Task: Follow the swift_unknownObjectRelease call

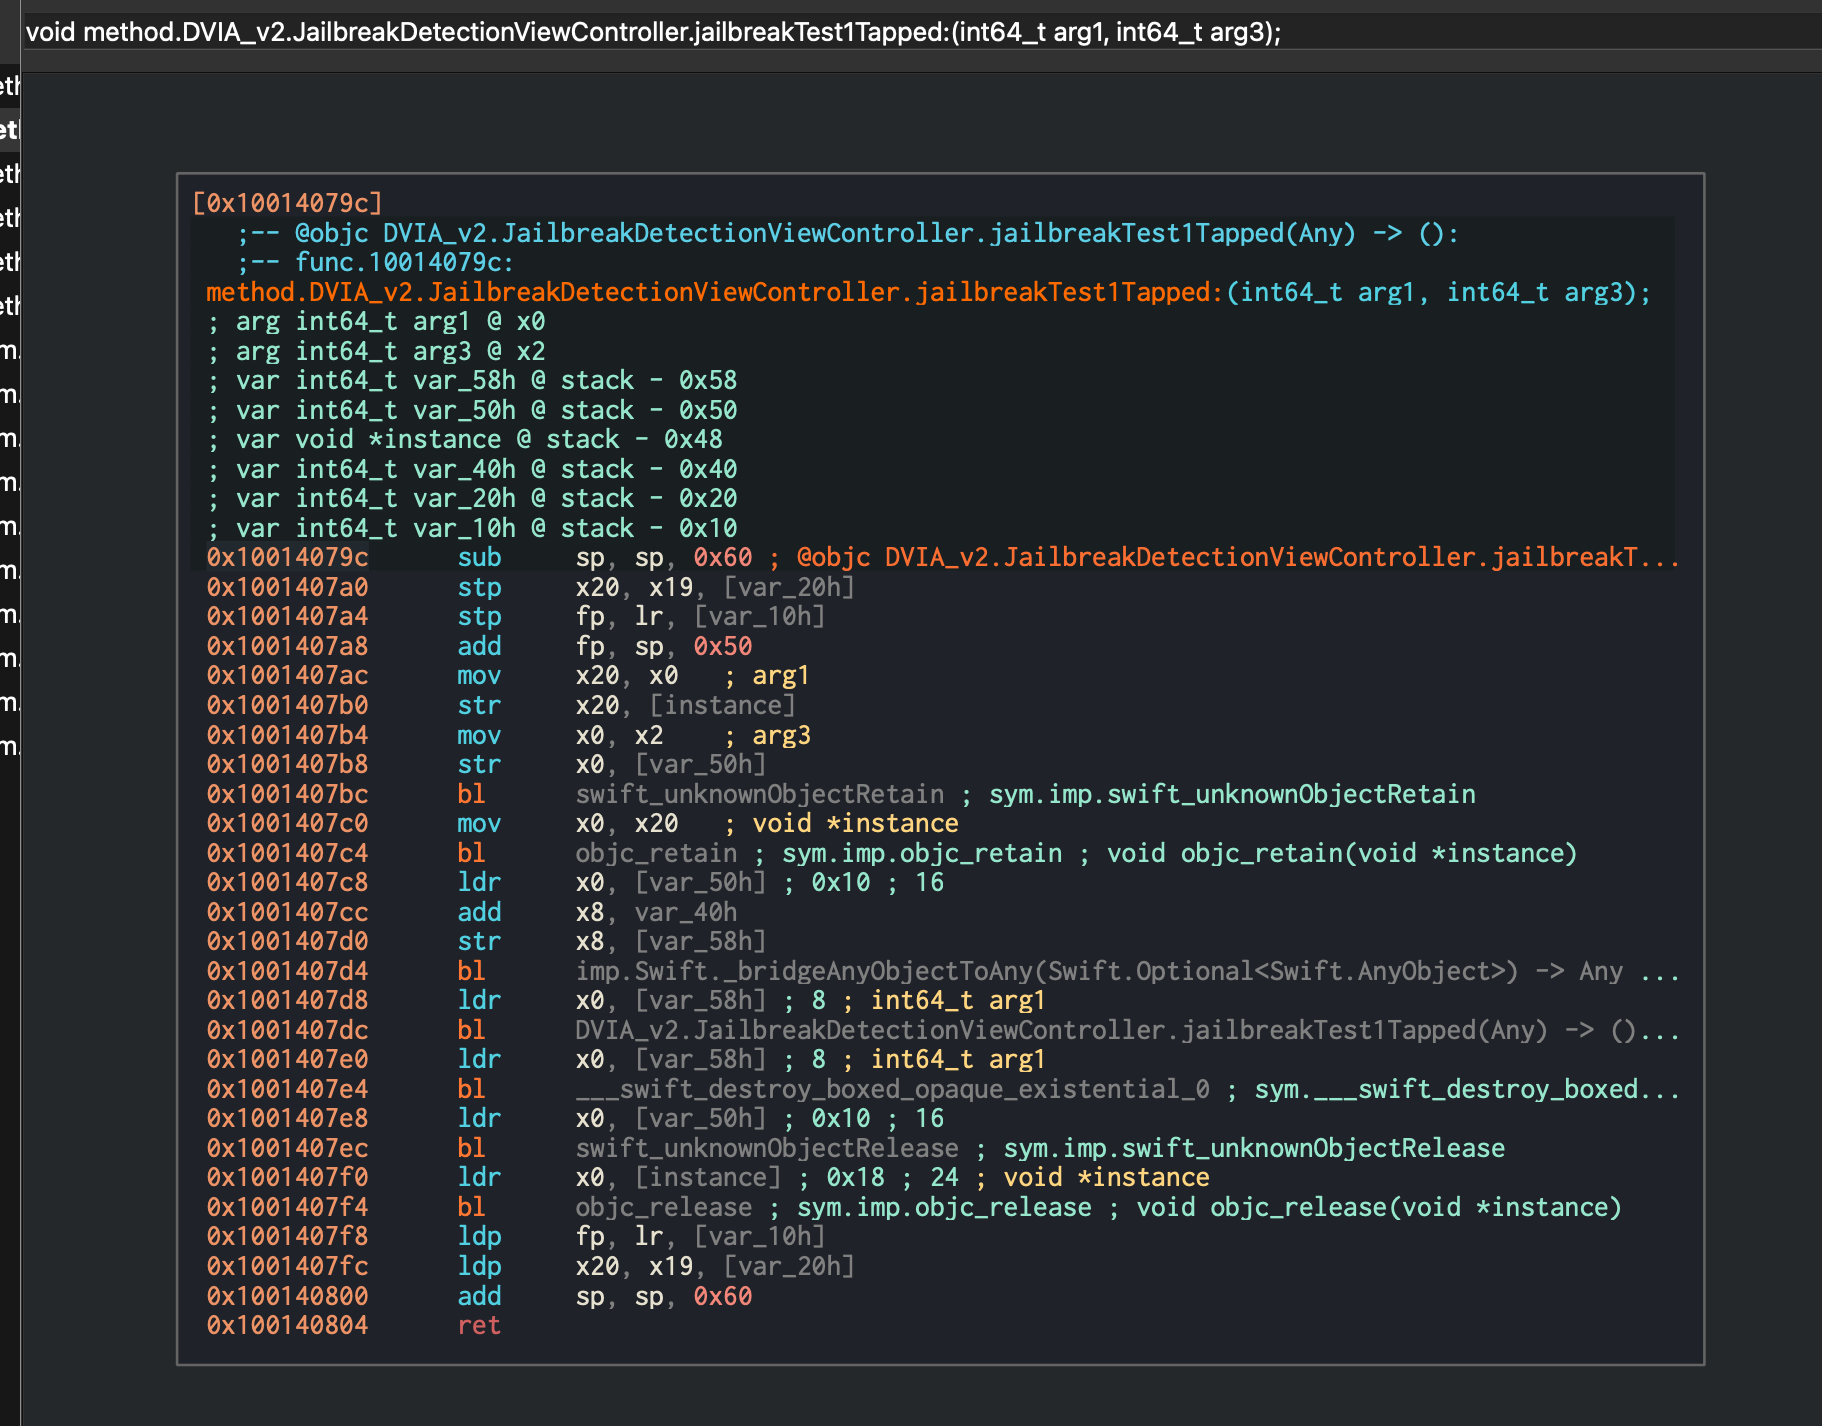Action: click(x=766, y=1148)
